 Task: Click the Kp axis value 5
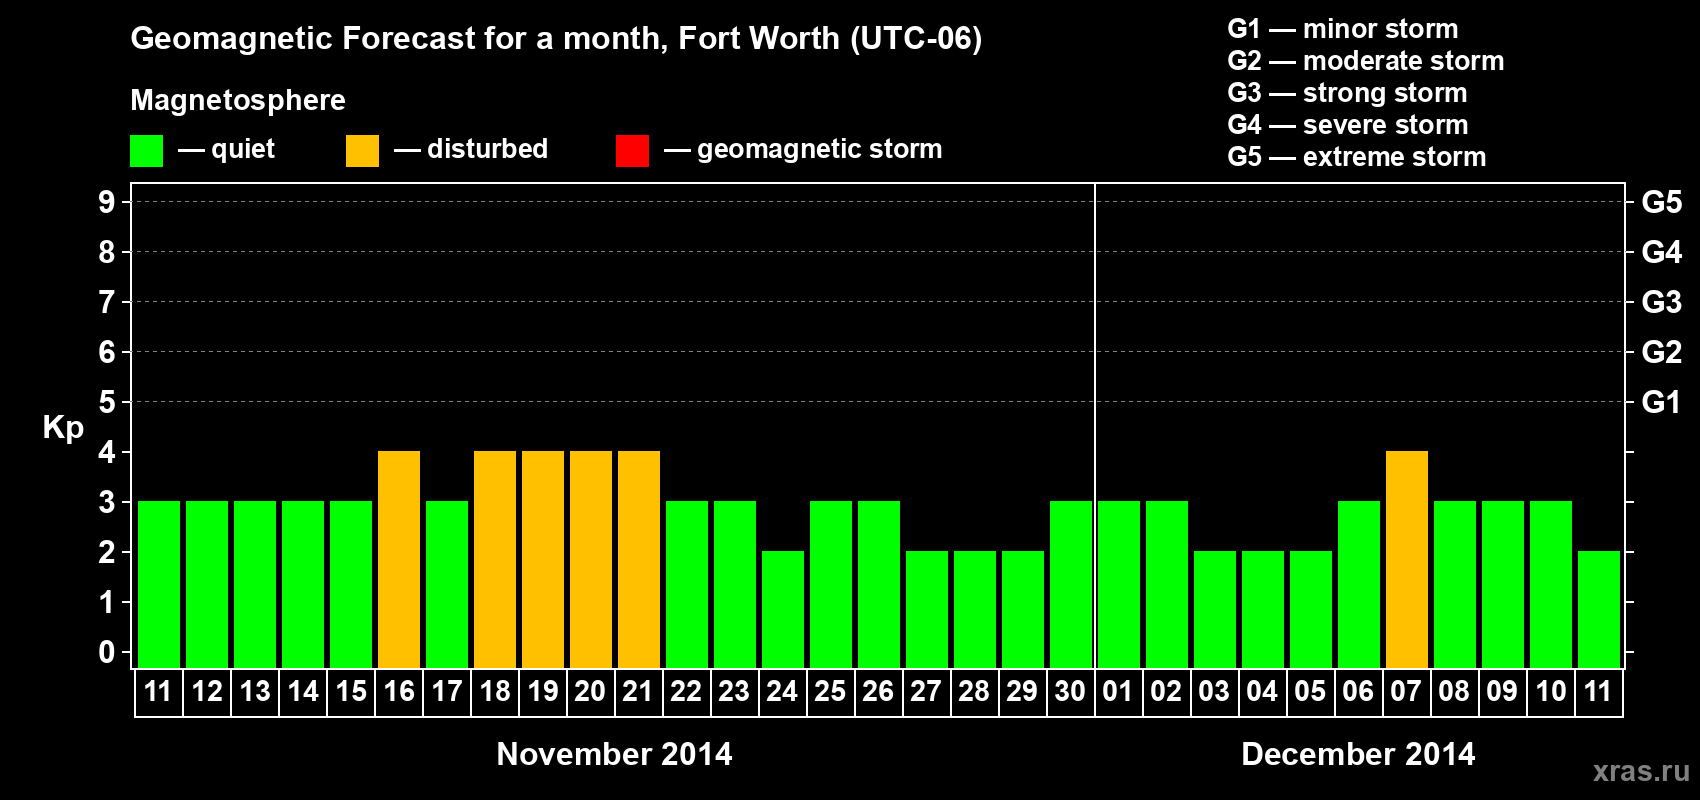coord(107,402)
